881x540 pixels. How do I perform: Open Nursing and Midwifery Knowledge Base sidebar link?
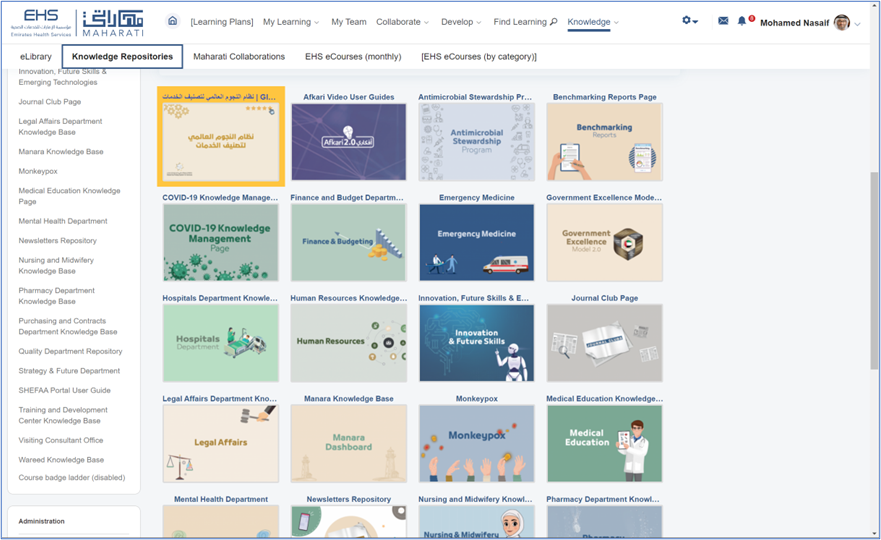(56, 265)
